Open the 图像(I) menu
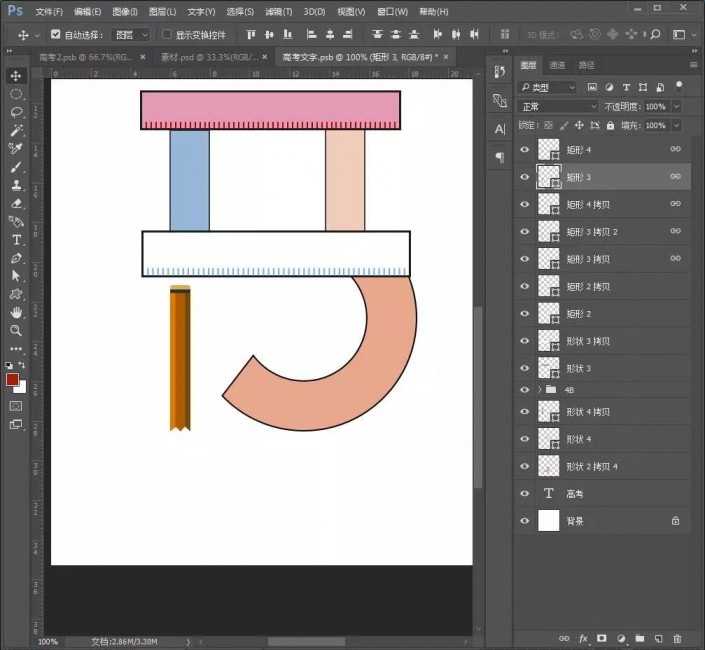The width and height of the screenshot is (705, 650). coord(125,12)
